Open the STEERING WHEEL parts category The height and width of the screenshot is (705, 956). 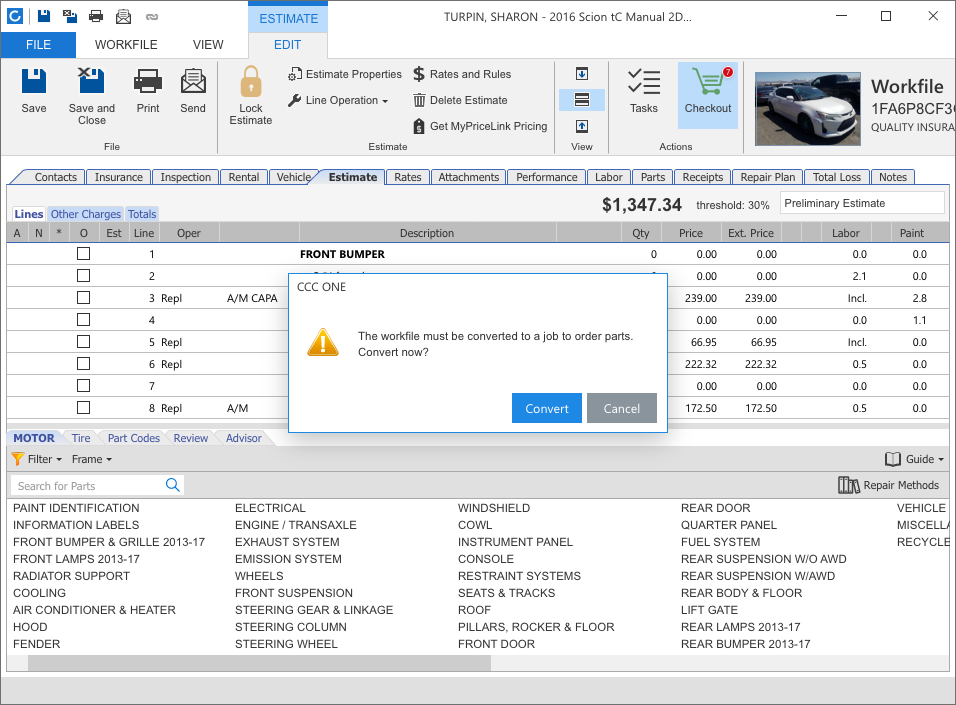pyautogui.click(x=286, y=644)
